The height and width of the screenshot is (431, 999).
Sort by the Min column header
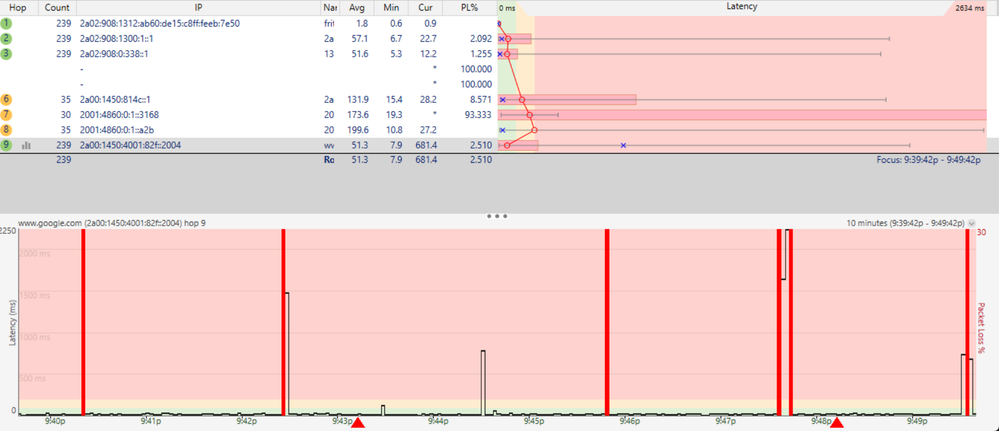[391, 6]
